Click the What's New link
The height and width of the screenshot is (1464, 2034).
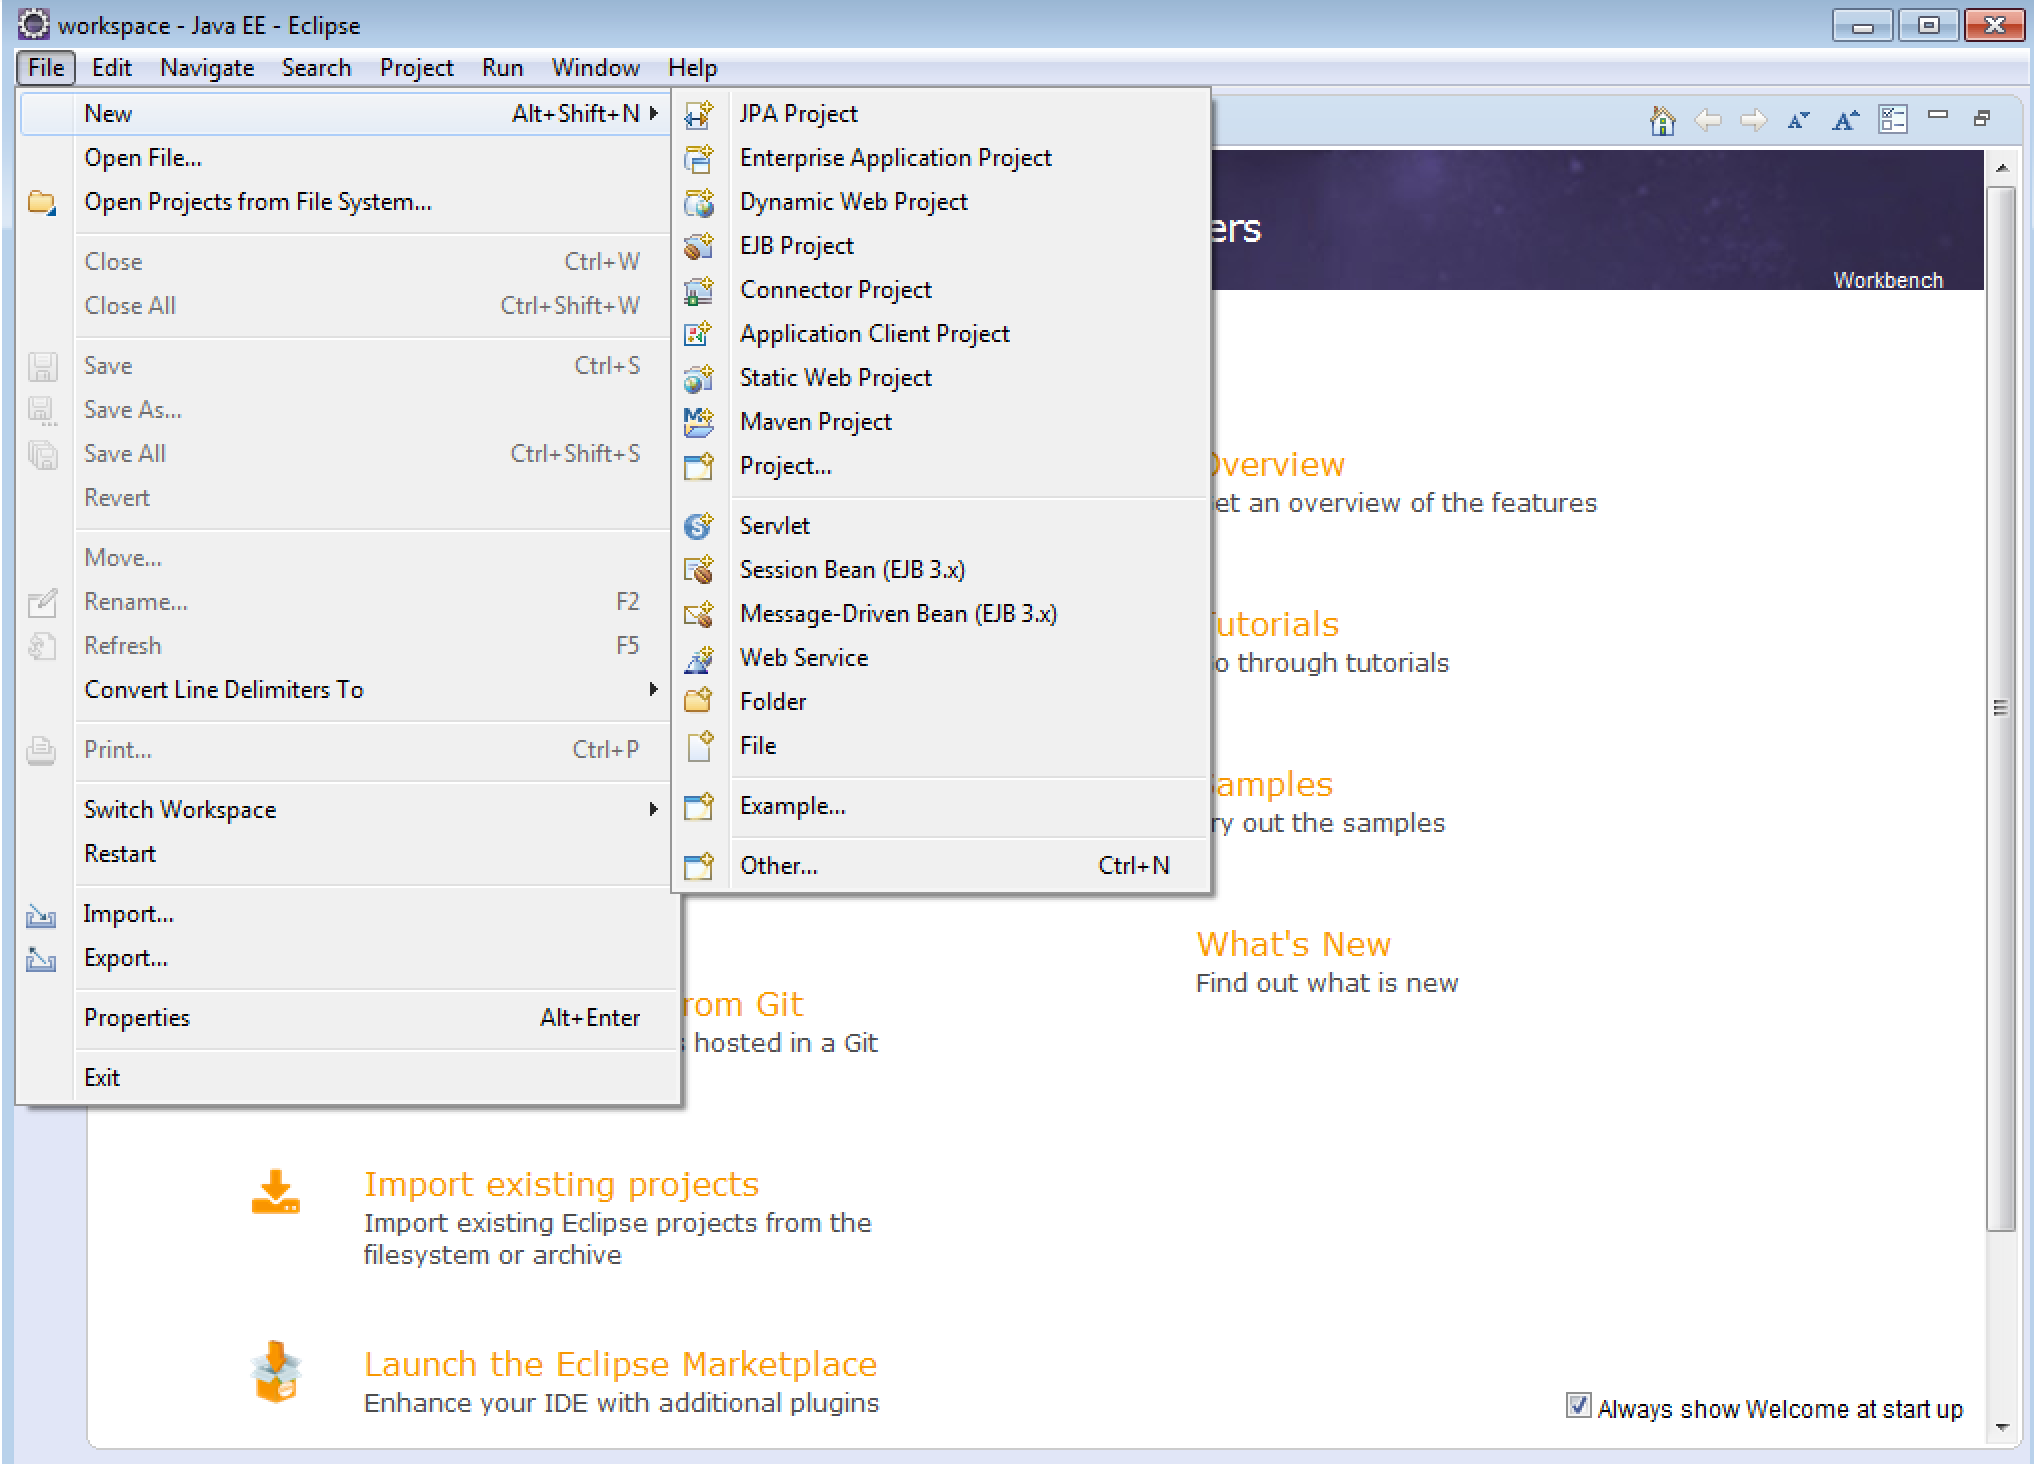[x=1293, y=943]
